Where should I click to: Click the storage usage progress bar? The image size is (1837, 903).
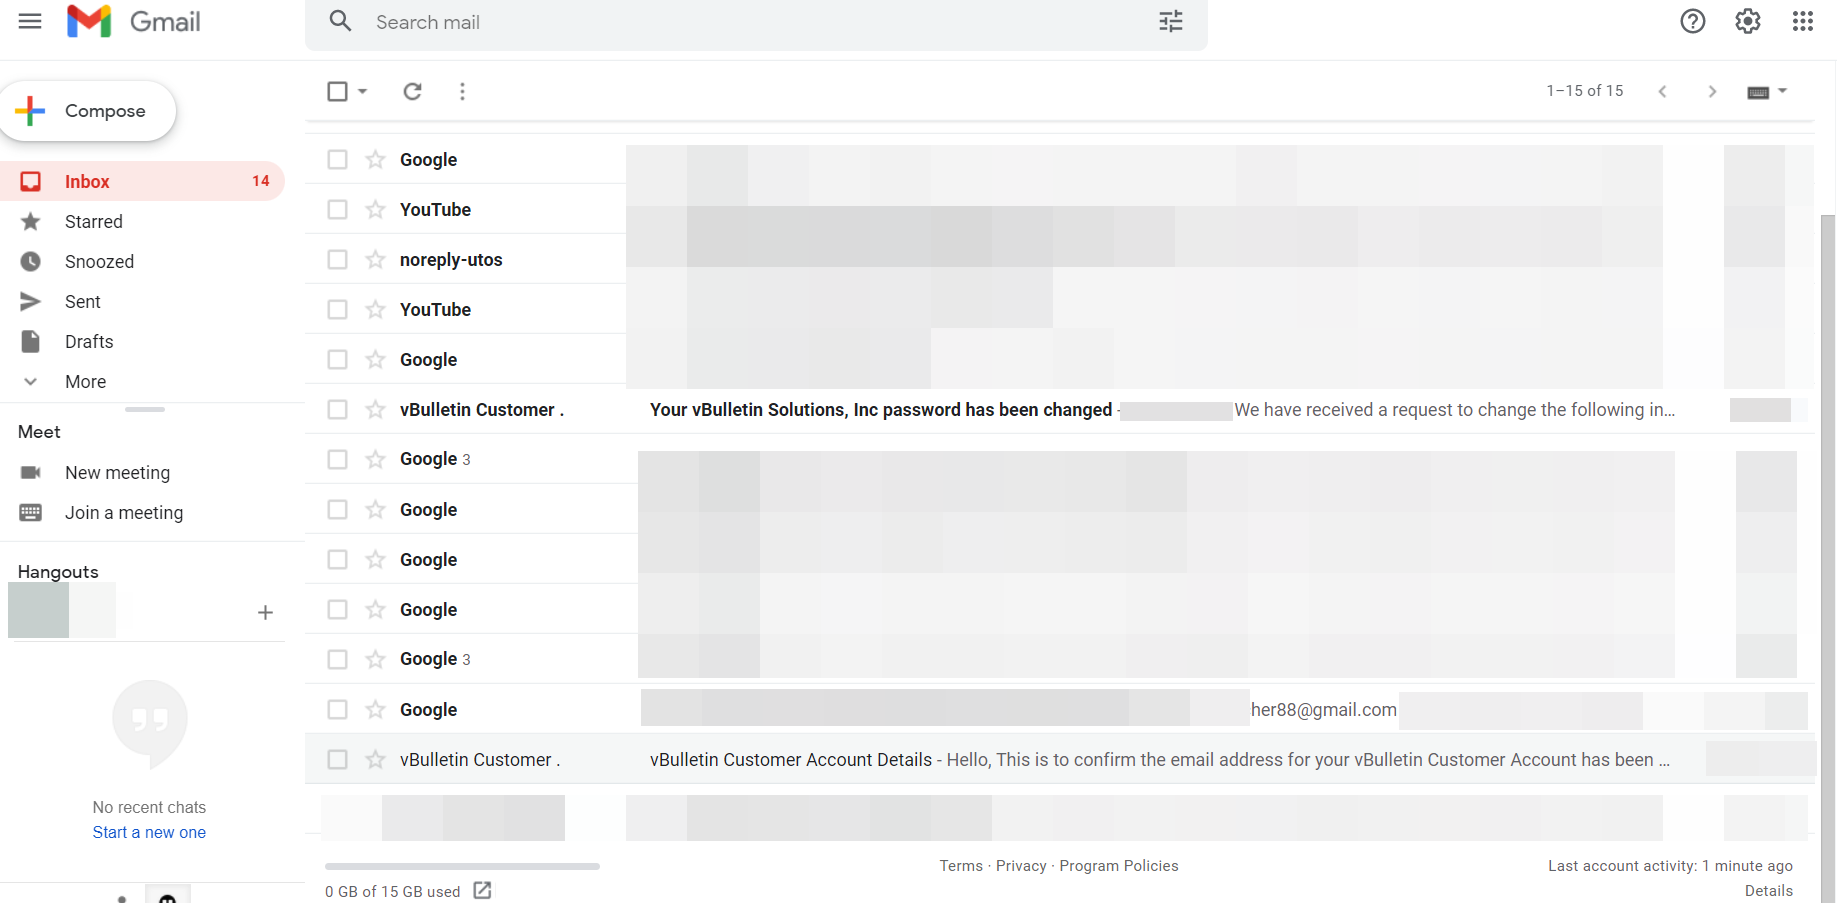462,866
